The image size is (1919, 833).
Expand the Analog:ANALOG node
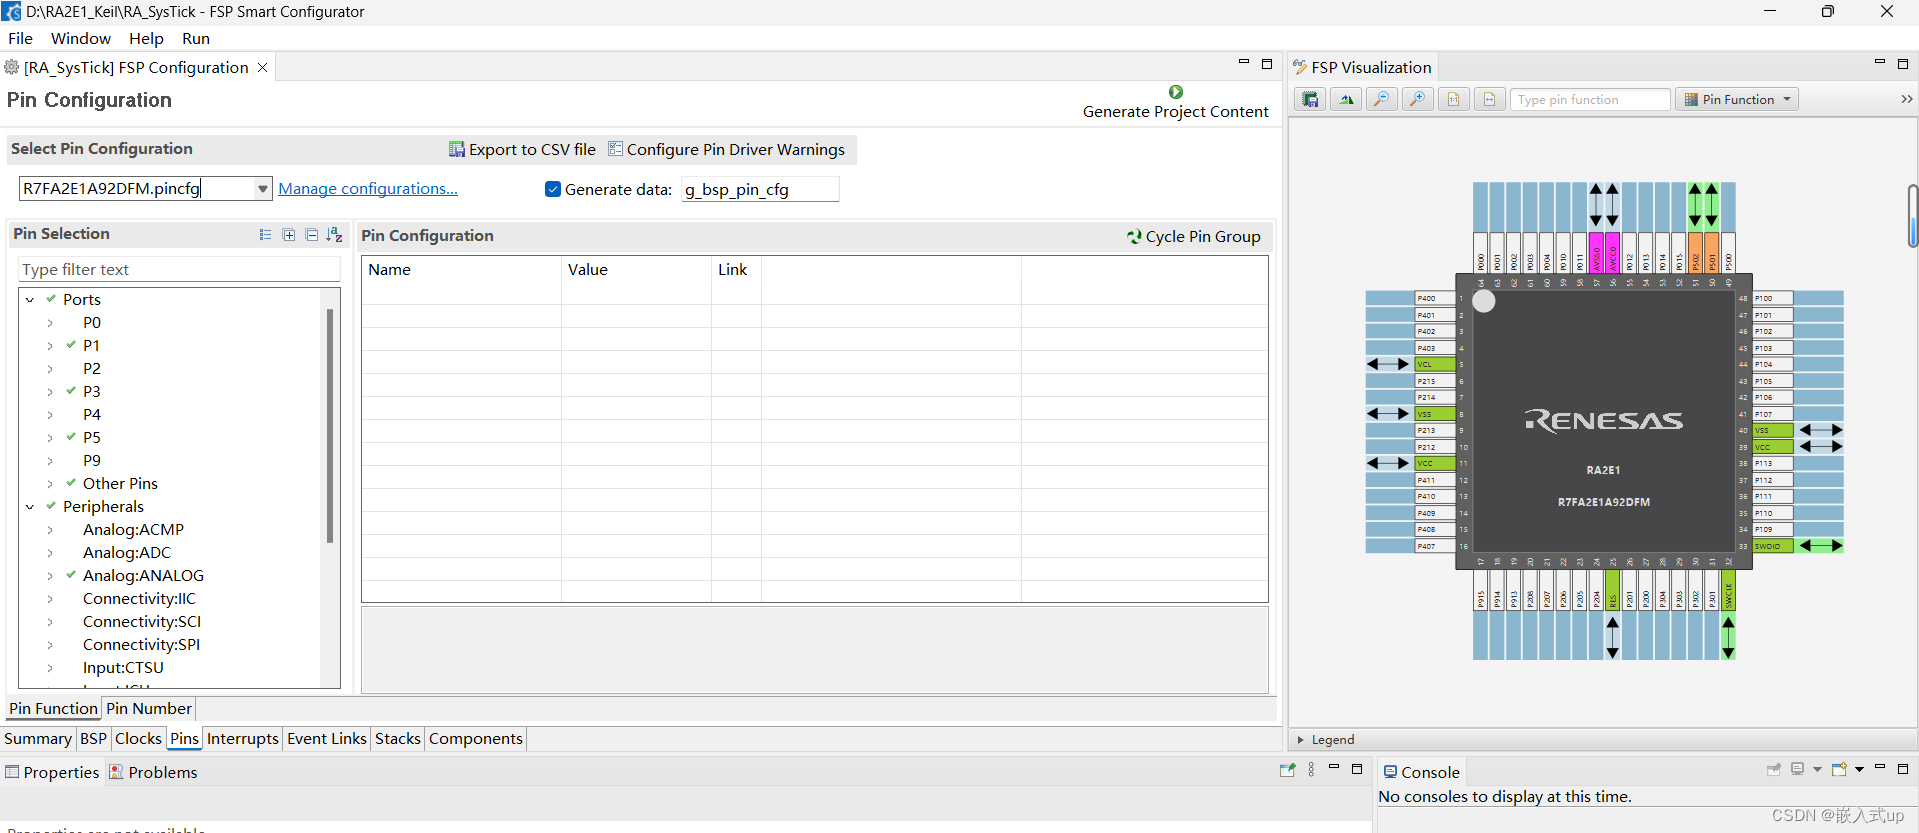tap(50, 576)
